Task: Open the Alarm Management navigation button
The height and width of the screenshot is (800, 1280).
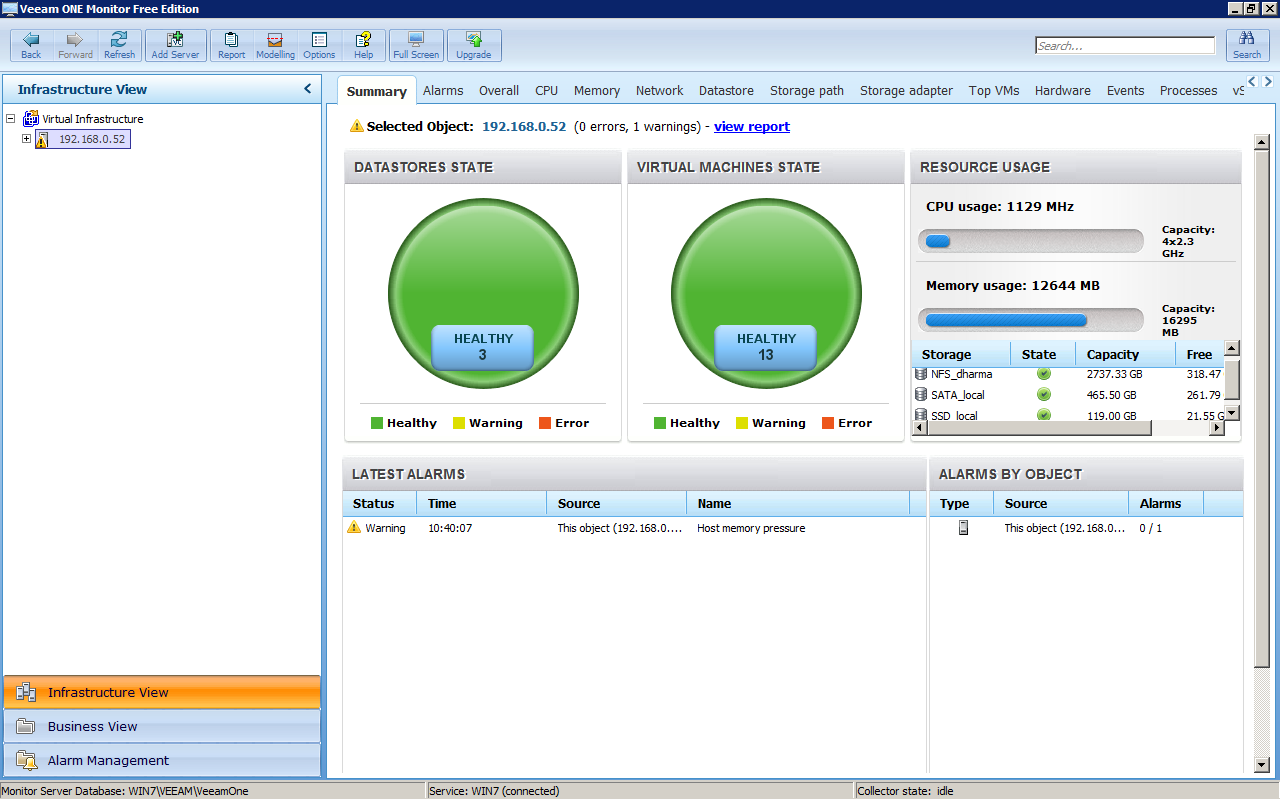Action: point(162,760)
